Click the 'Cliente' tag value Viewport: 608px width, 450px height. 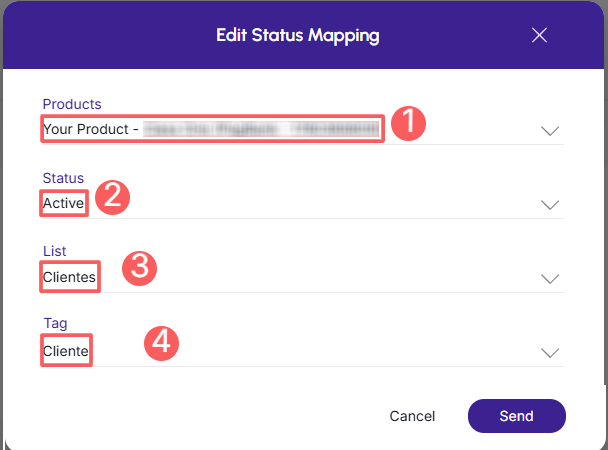pos(66,351)
